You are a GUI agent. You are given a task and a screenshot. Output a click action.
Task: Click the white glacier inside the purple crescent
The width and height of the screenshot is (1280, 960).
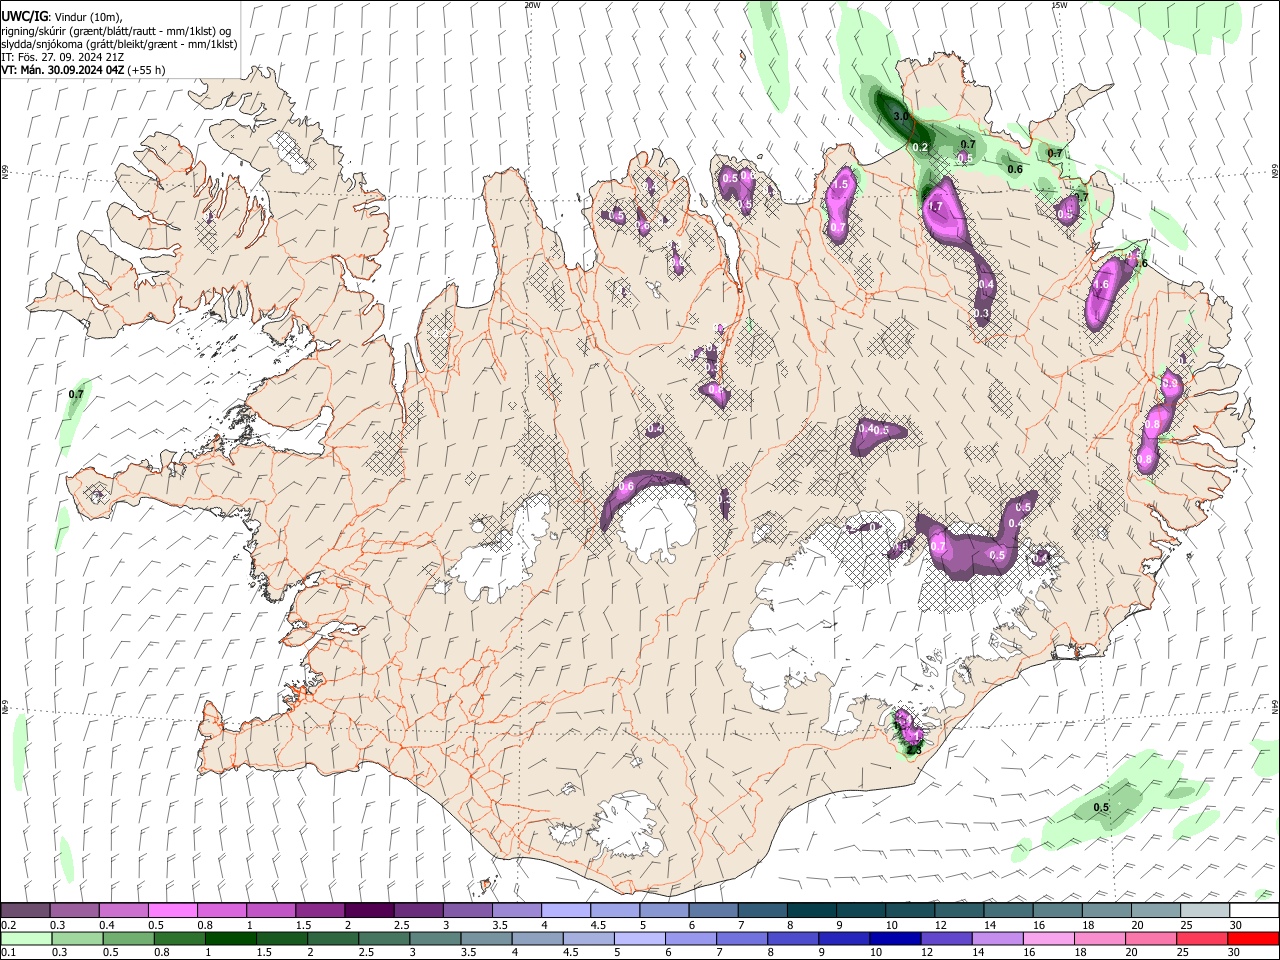[657, 522]
